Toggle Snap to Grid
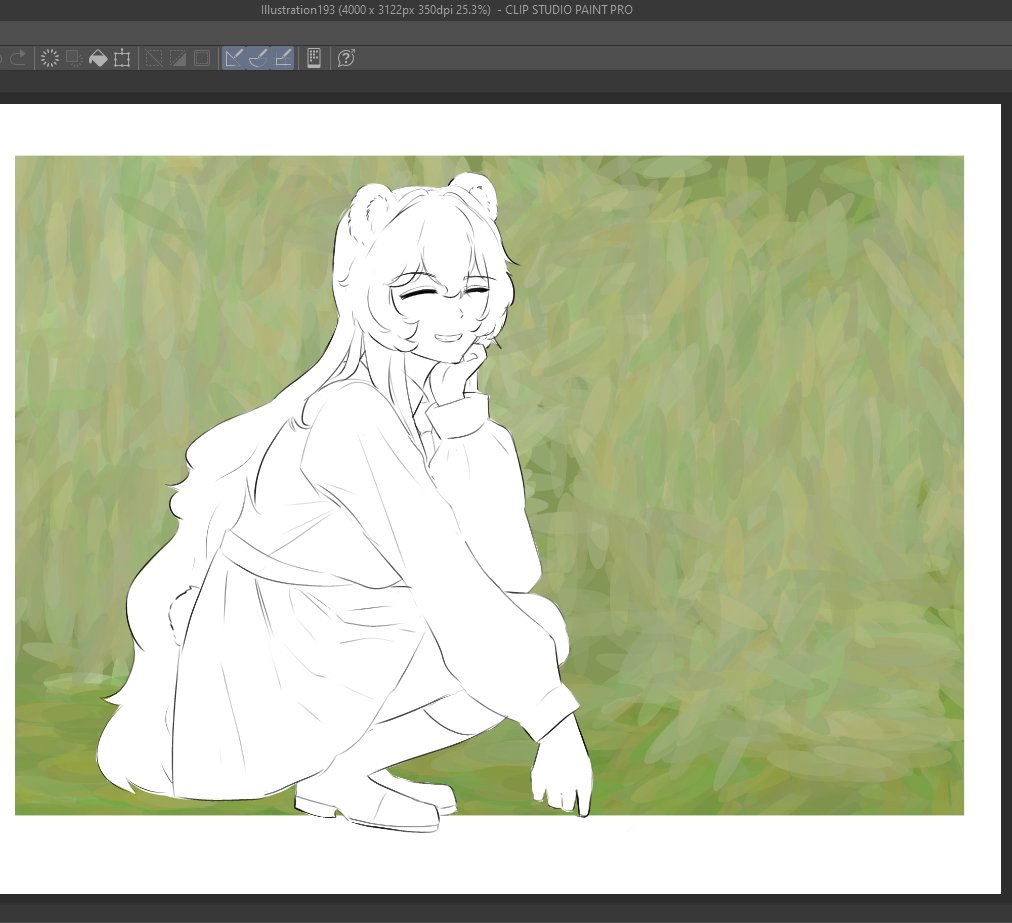The image size is (1012, 923). point(283,58)
